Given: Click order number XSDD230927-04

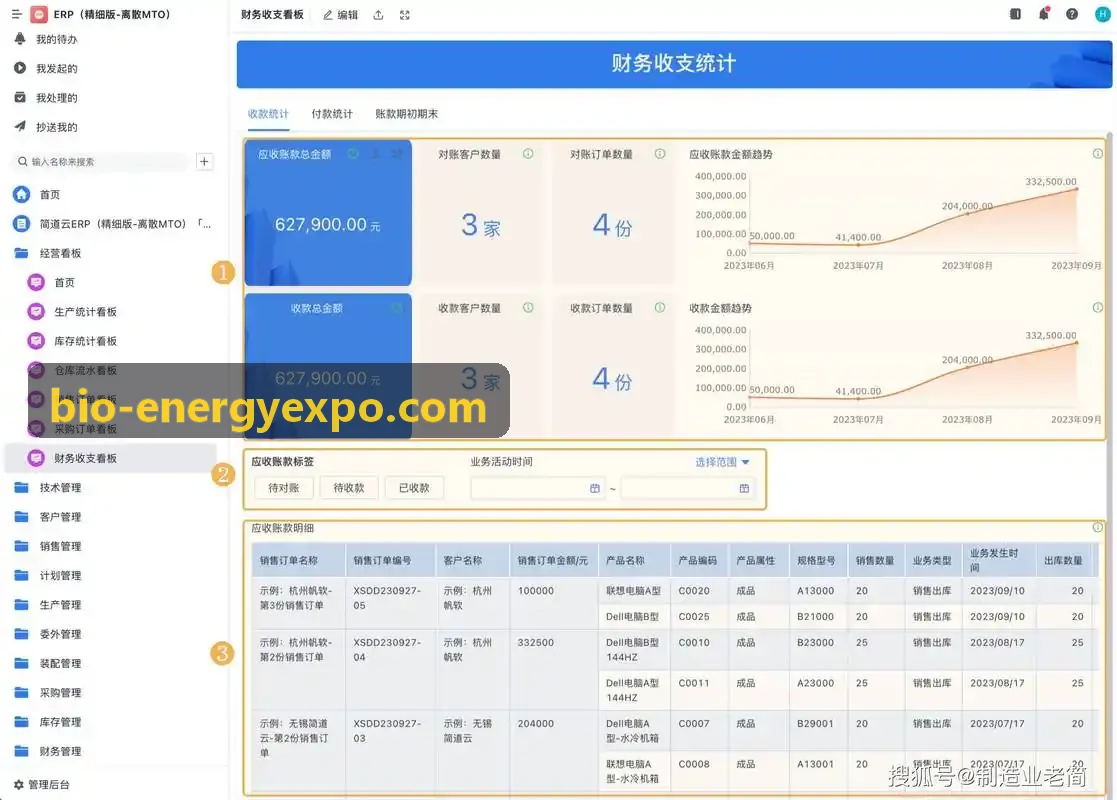Looking at the screenshot, I should click(x=387, y=650).
